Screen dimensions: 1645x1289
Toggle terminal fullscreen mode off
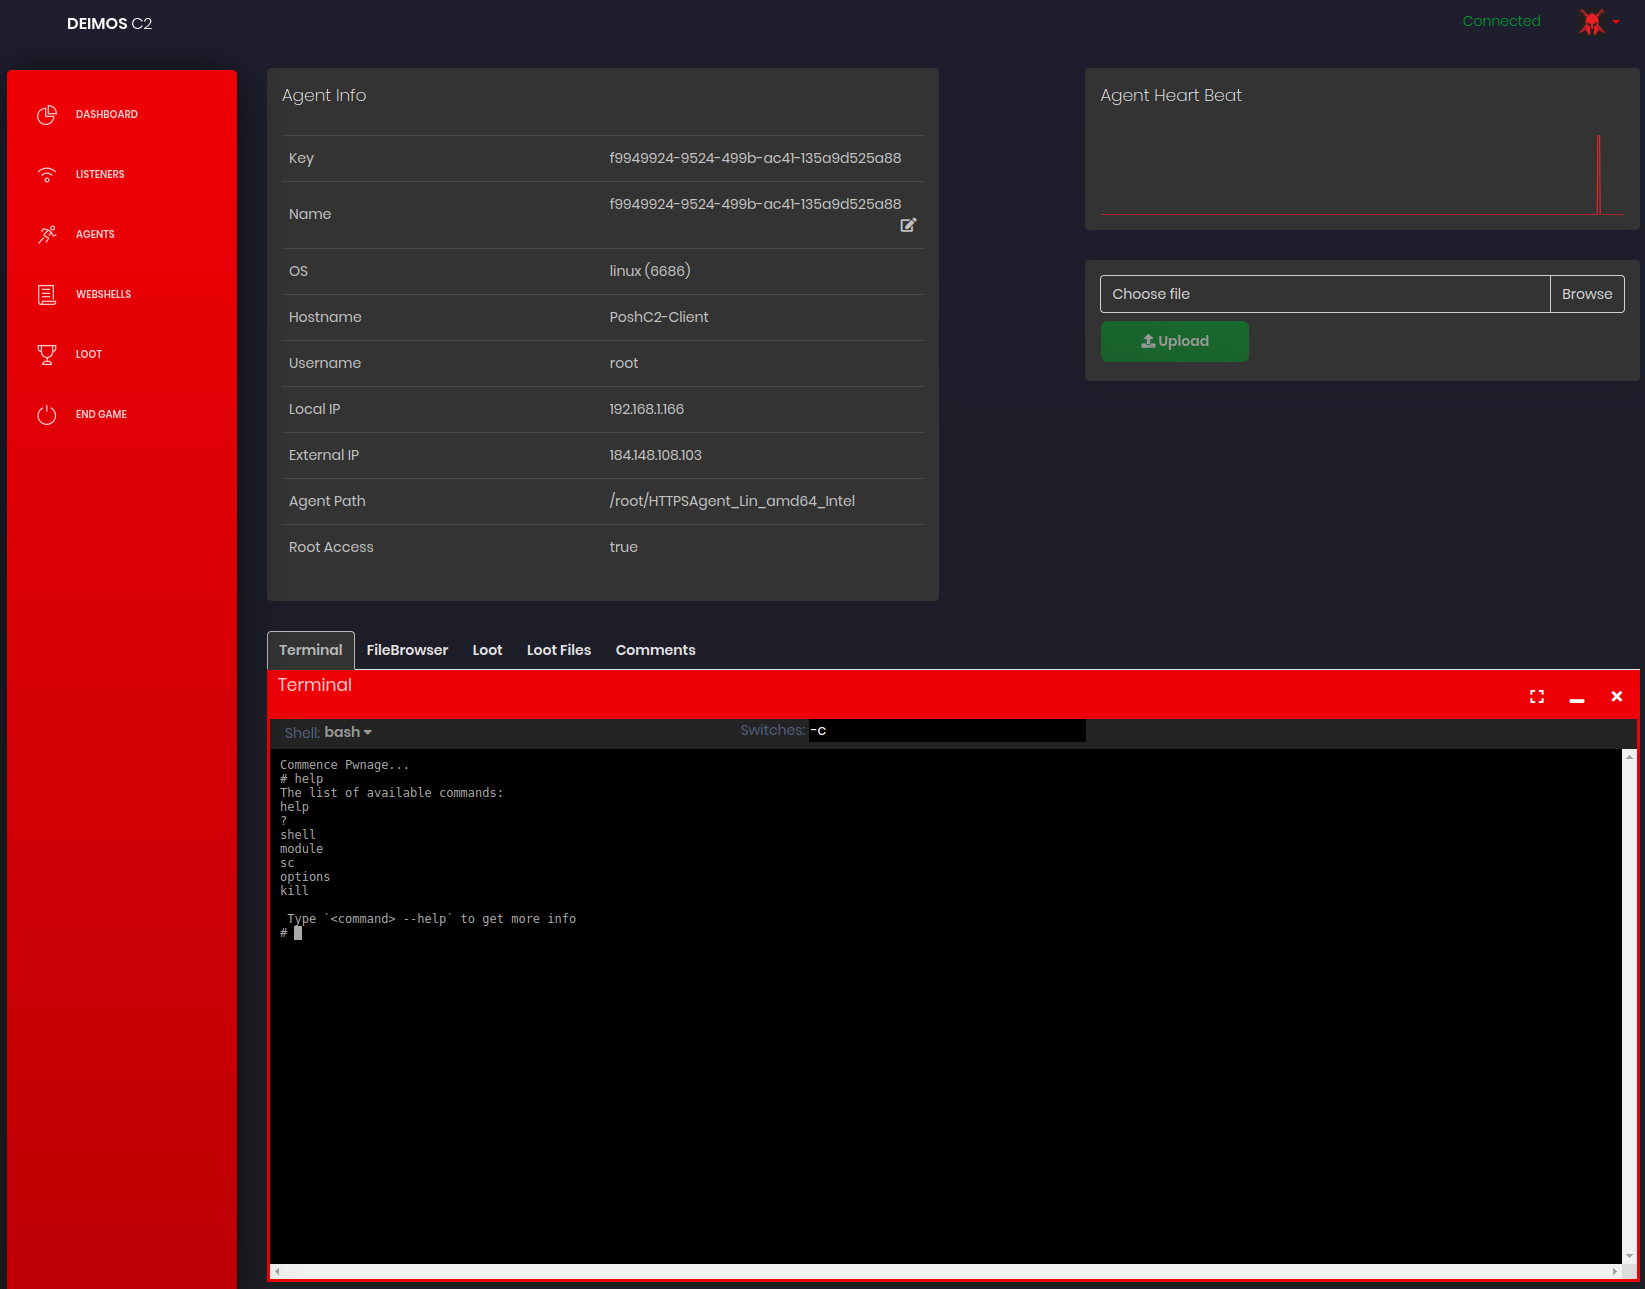coord(1537,696)
